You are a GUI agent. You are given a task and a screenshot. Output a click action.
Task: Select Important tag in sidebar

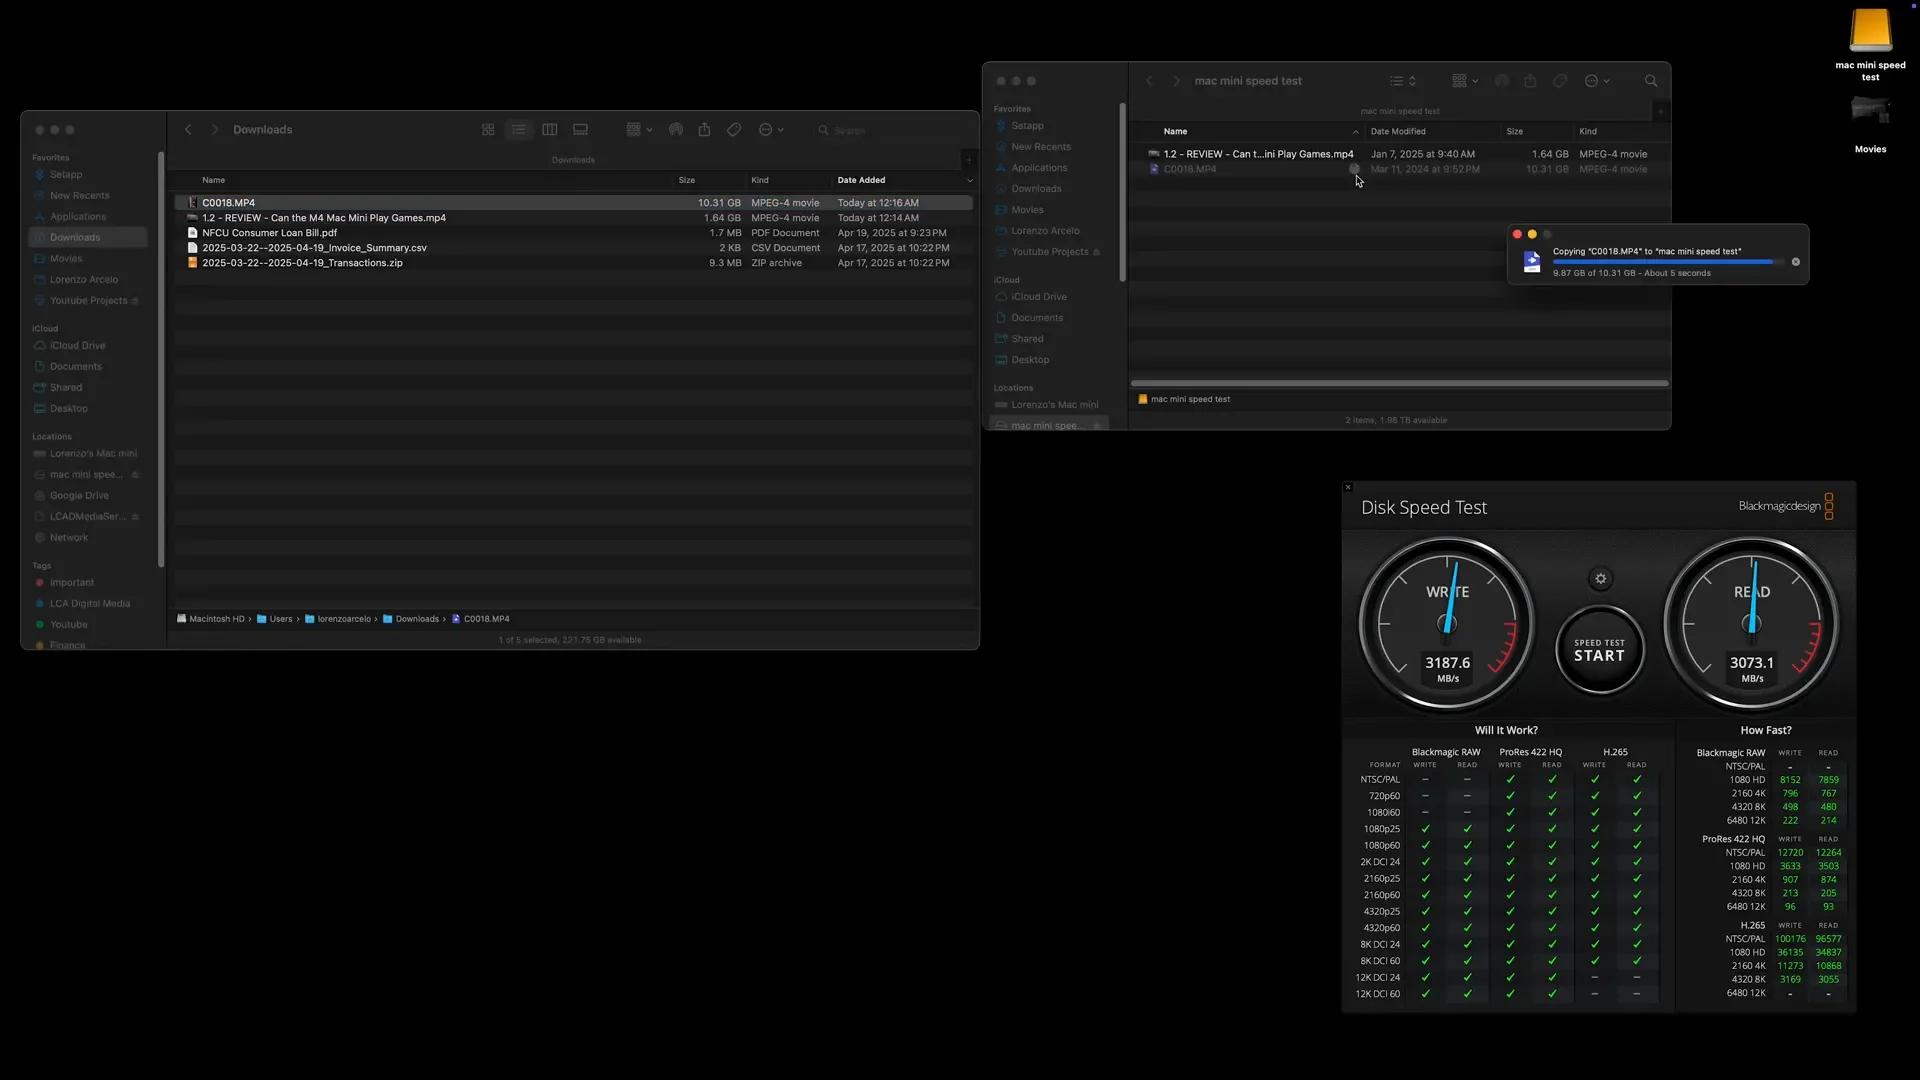coord(72,583)
